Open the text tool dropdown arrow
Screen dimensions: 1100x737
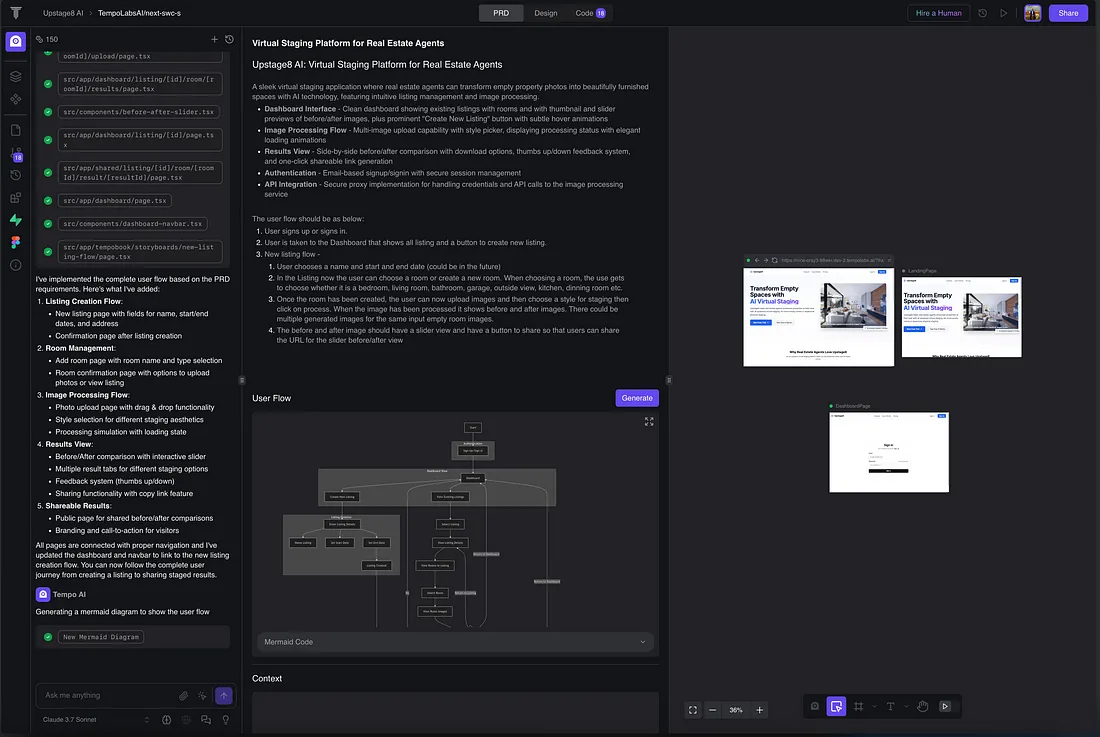(905, 706)
